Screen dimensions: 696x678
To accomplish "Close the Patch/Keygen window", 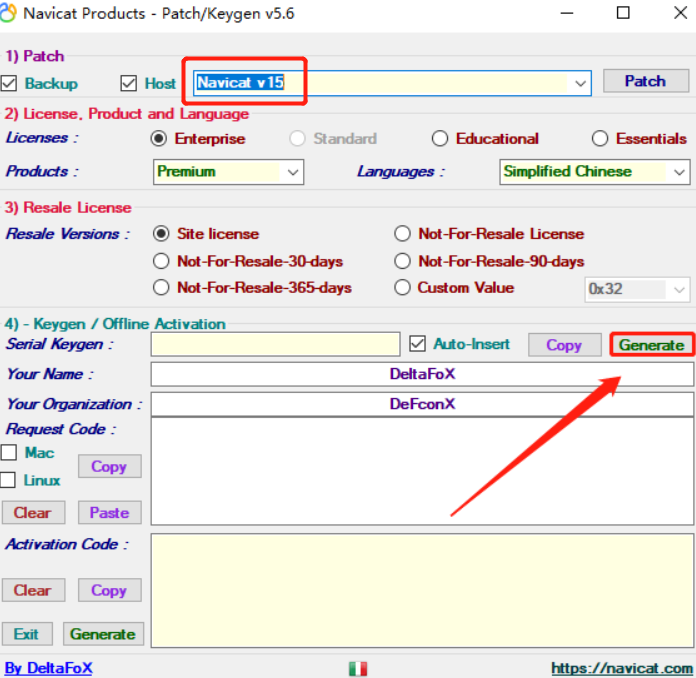I will (680, 13).
